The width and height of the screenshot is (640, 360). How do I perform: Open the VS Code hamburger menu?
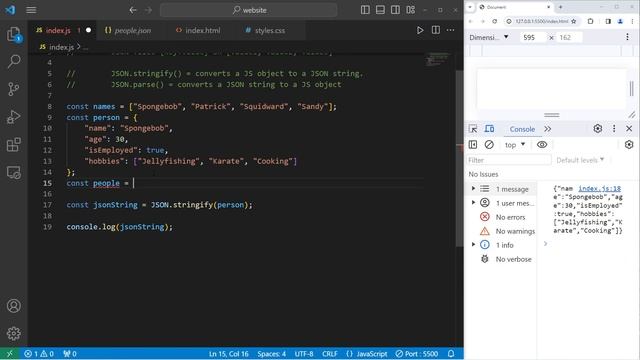click(31, 10)
